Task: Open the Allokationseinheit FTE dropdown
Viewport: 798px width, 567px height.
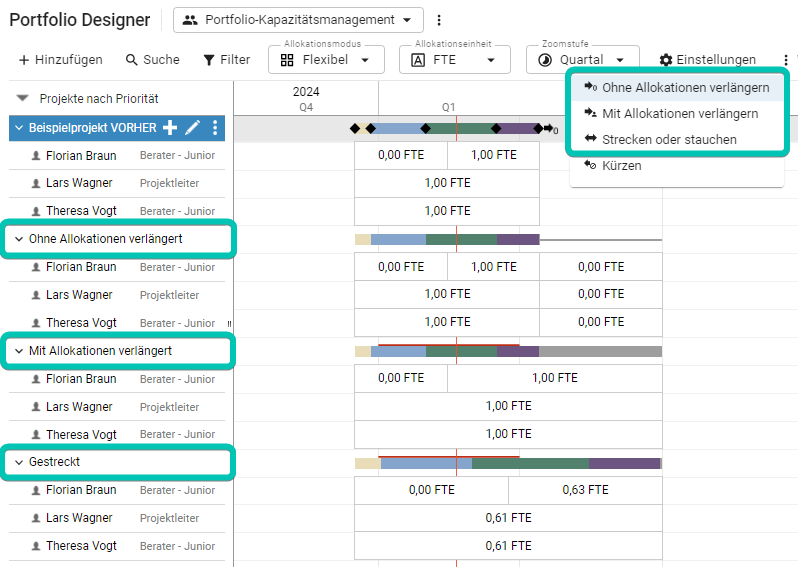Action: click(454, 60)
